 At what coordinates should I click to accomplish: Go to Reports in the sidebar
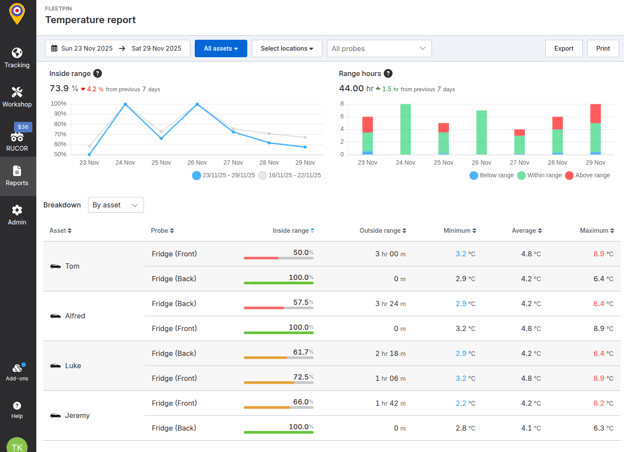tap(17, 175)
